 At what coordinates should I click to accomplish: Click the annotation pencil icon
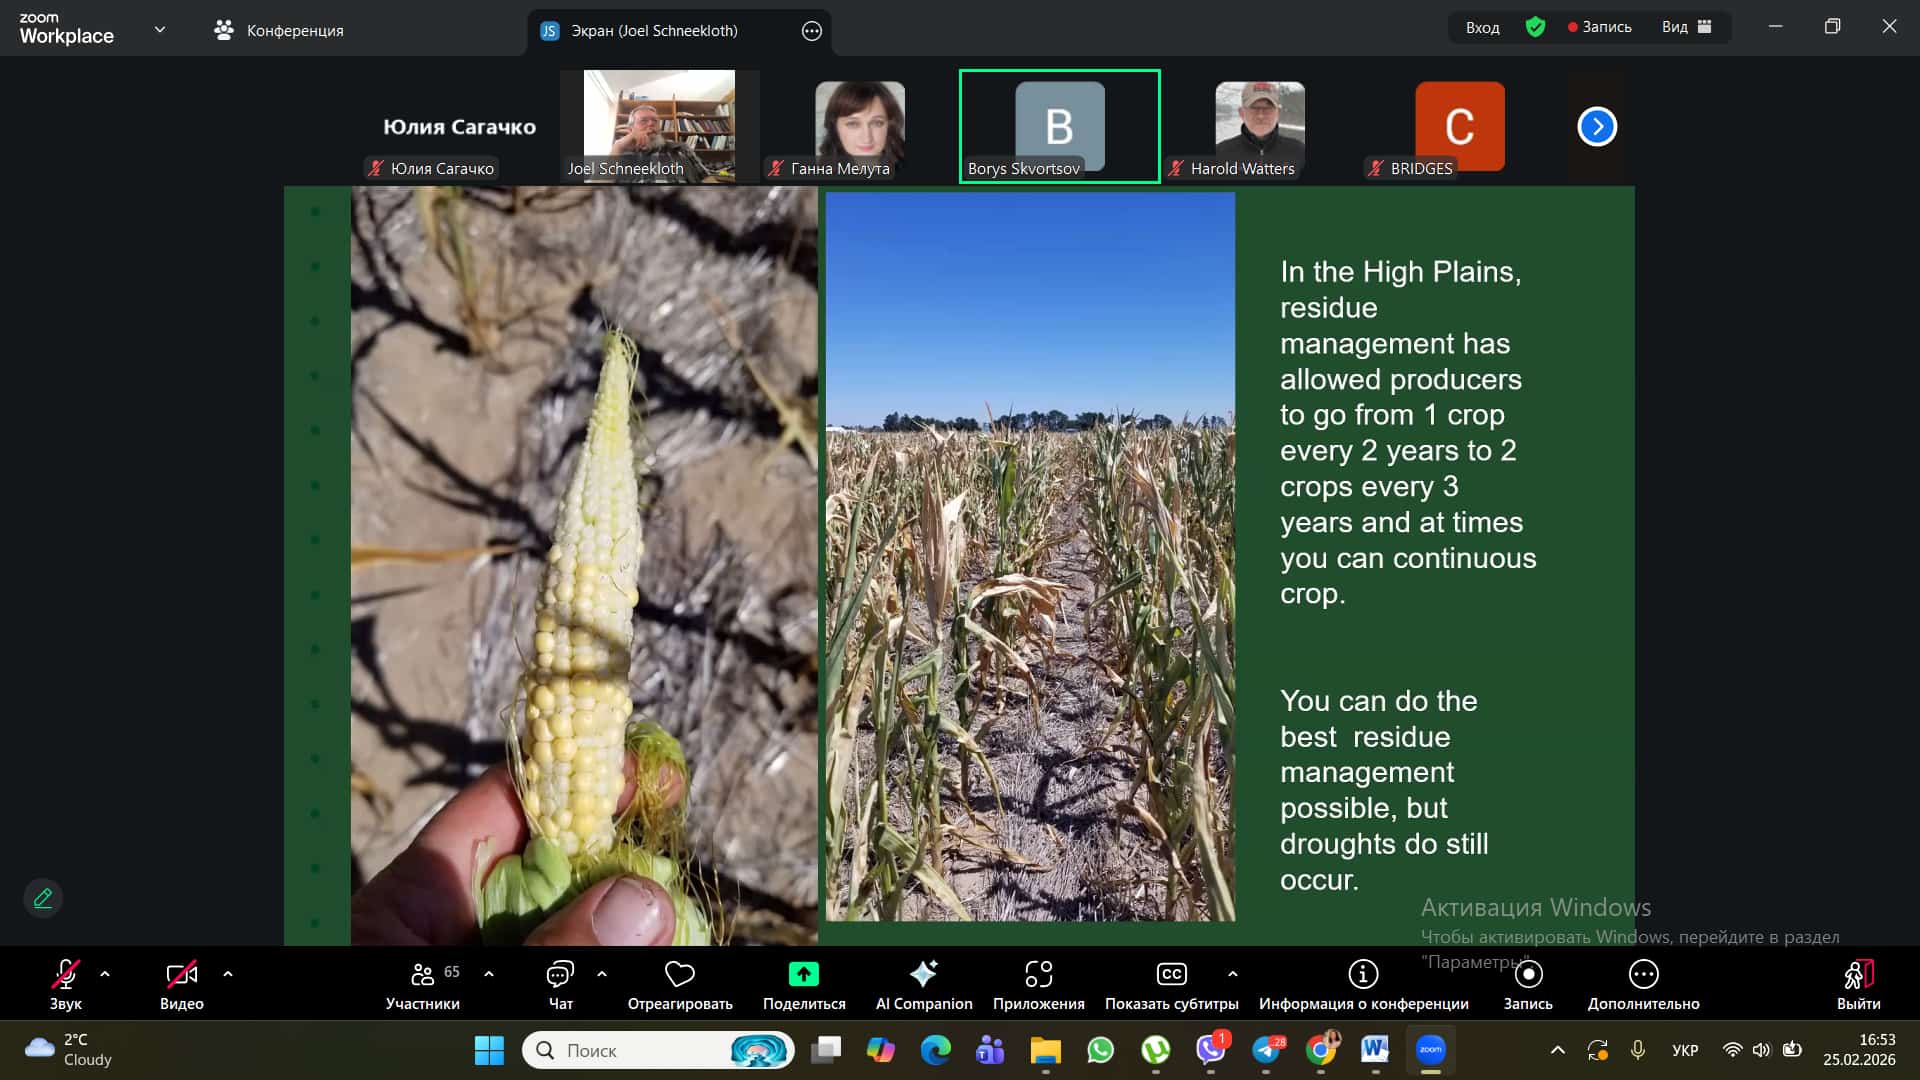tap(43, 898)
